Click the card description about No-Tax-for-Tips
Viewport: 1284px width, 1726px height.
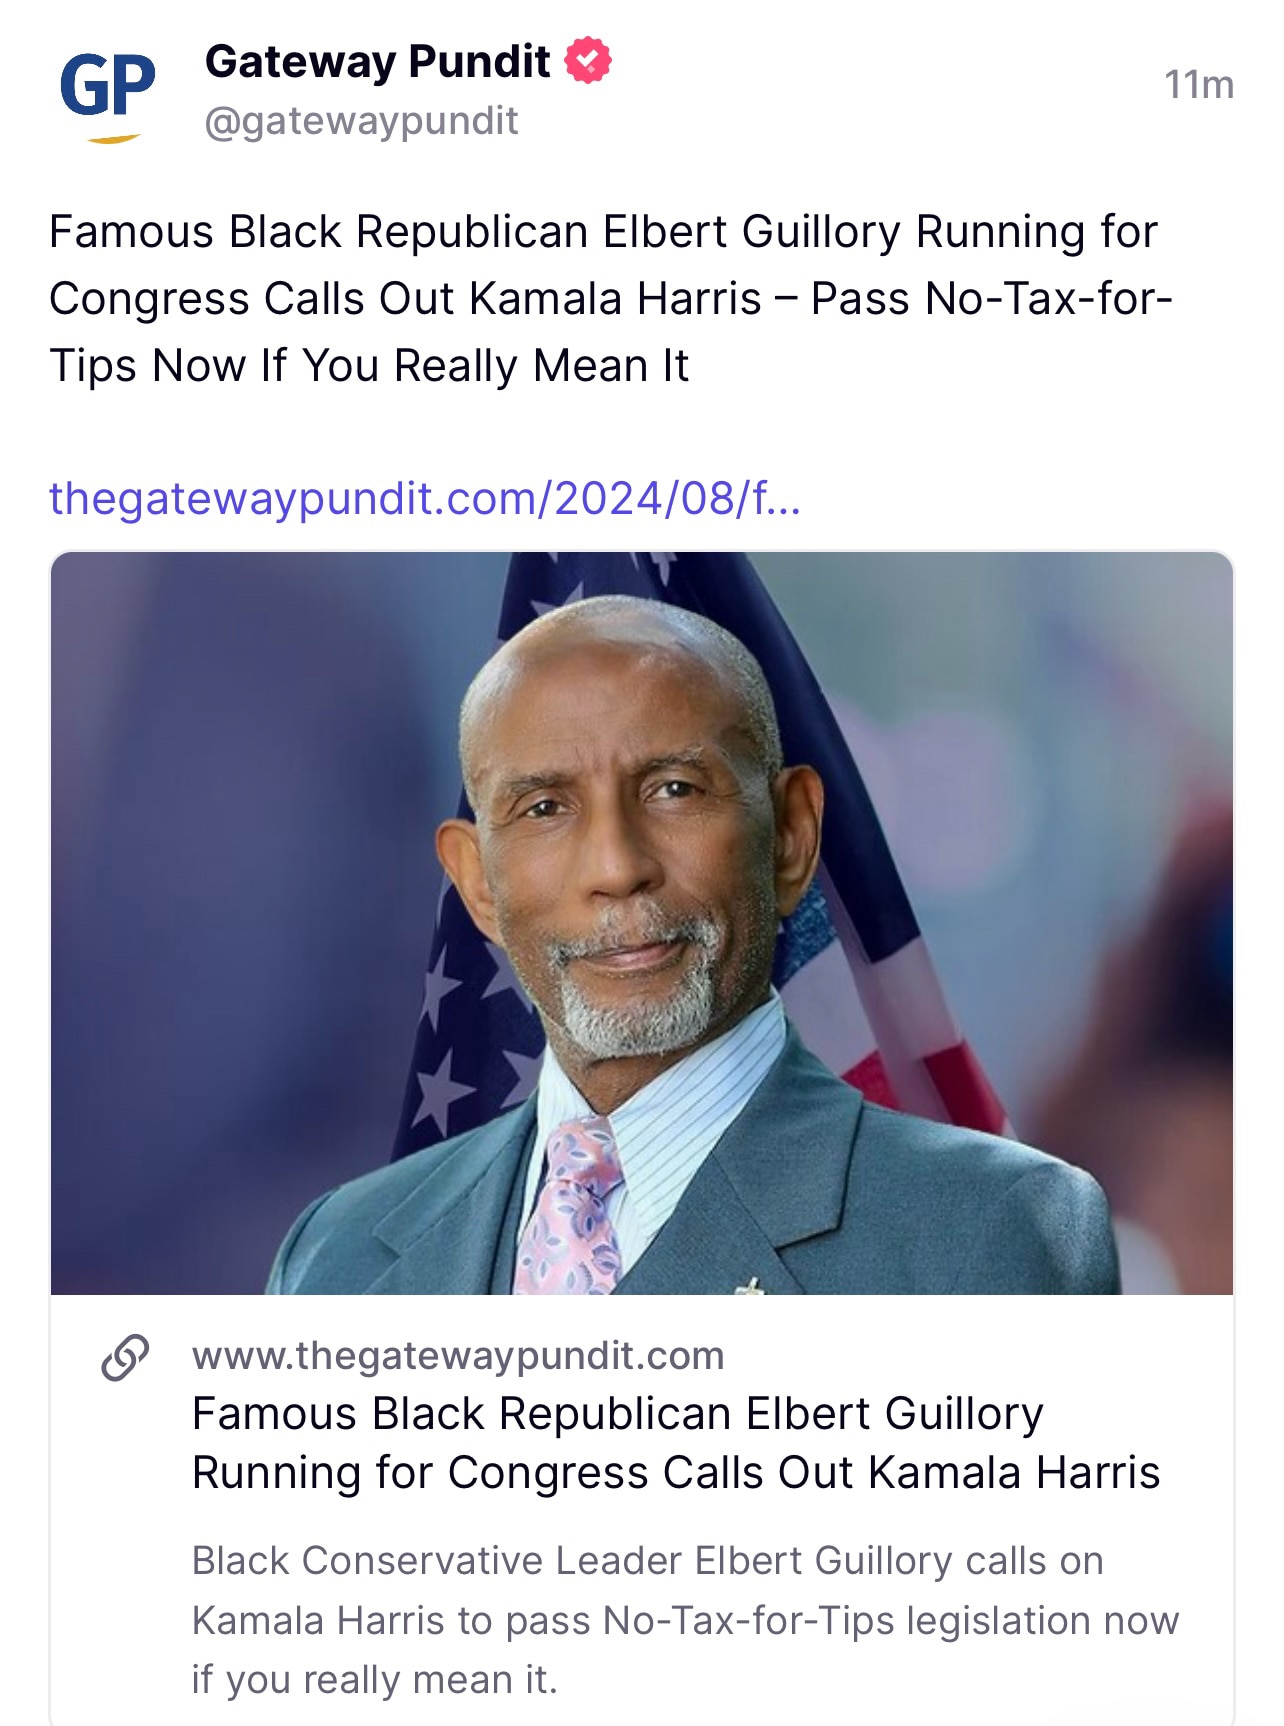(685, 1620)
